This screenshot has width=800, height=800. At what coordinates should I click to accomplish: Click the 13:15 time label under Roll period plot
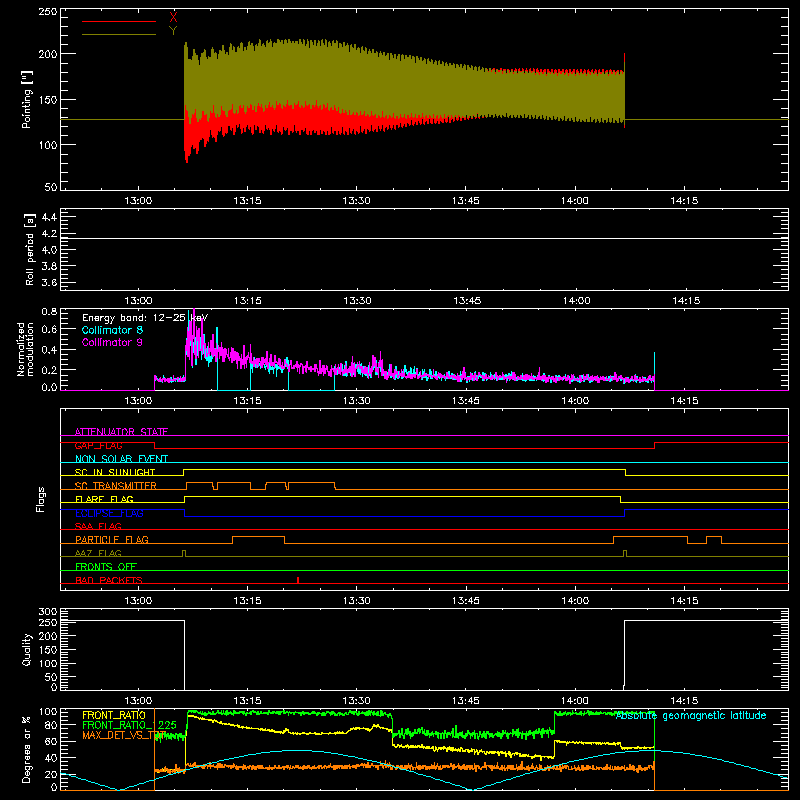(x=247, y=301)
